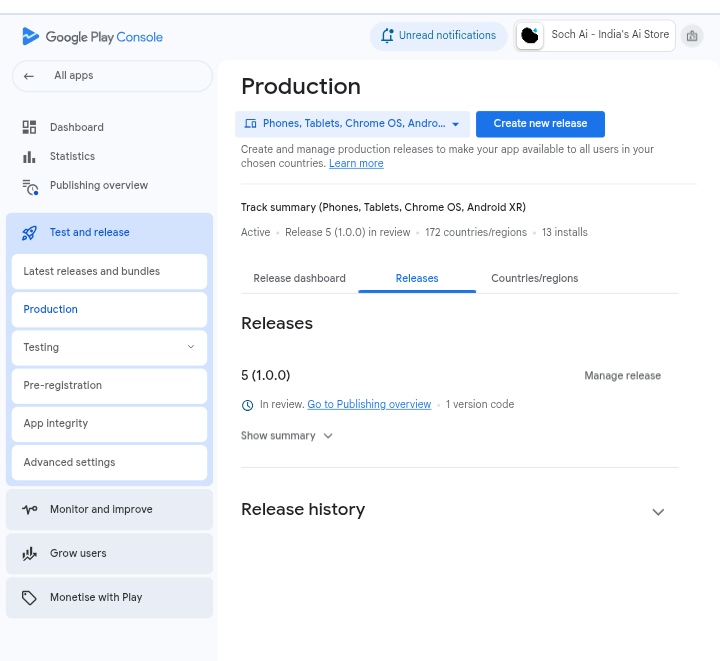
Task: Expand Show summary for release 5
Action: point(286,436)
